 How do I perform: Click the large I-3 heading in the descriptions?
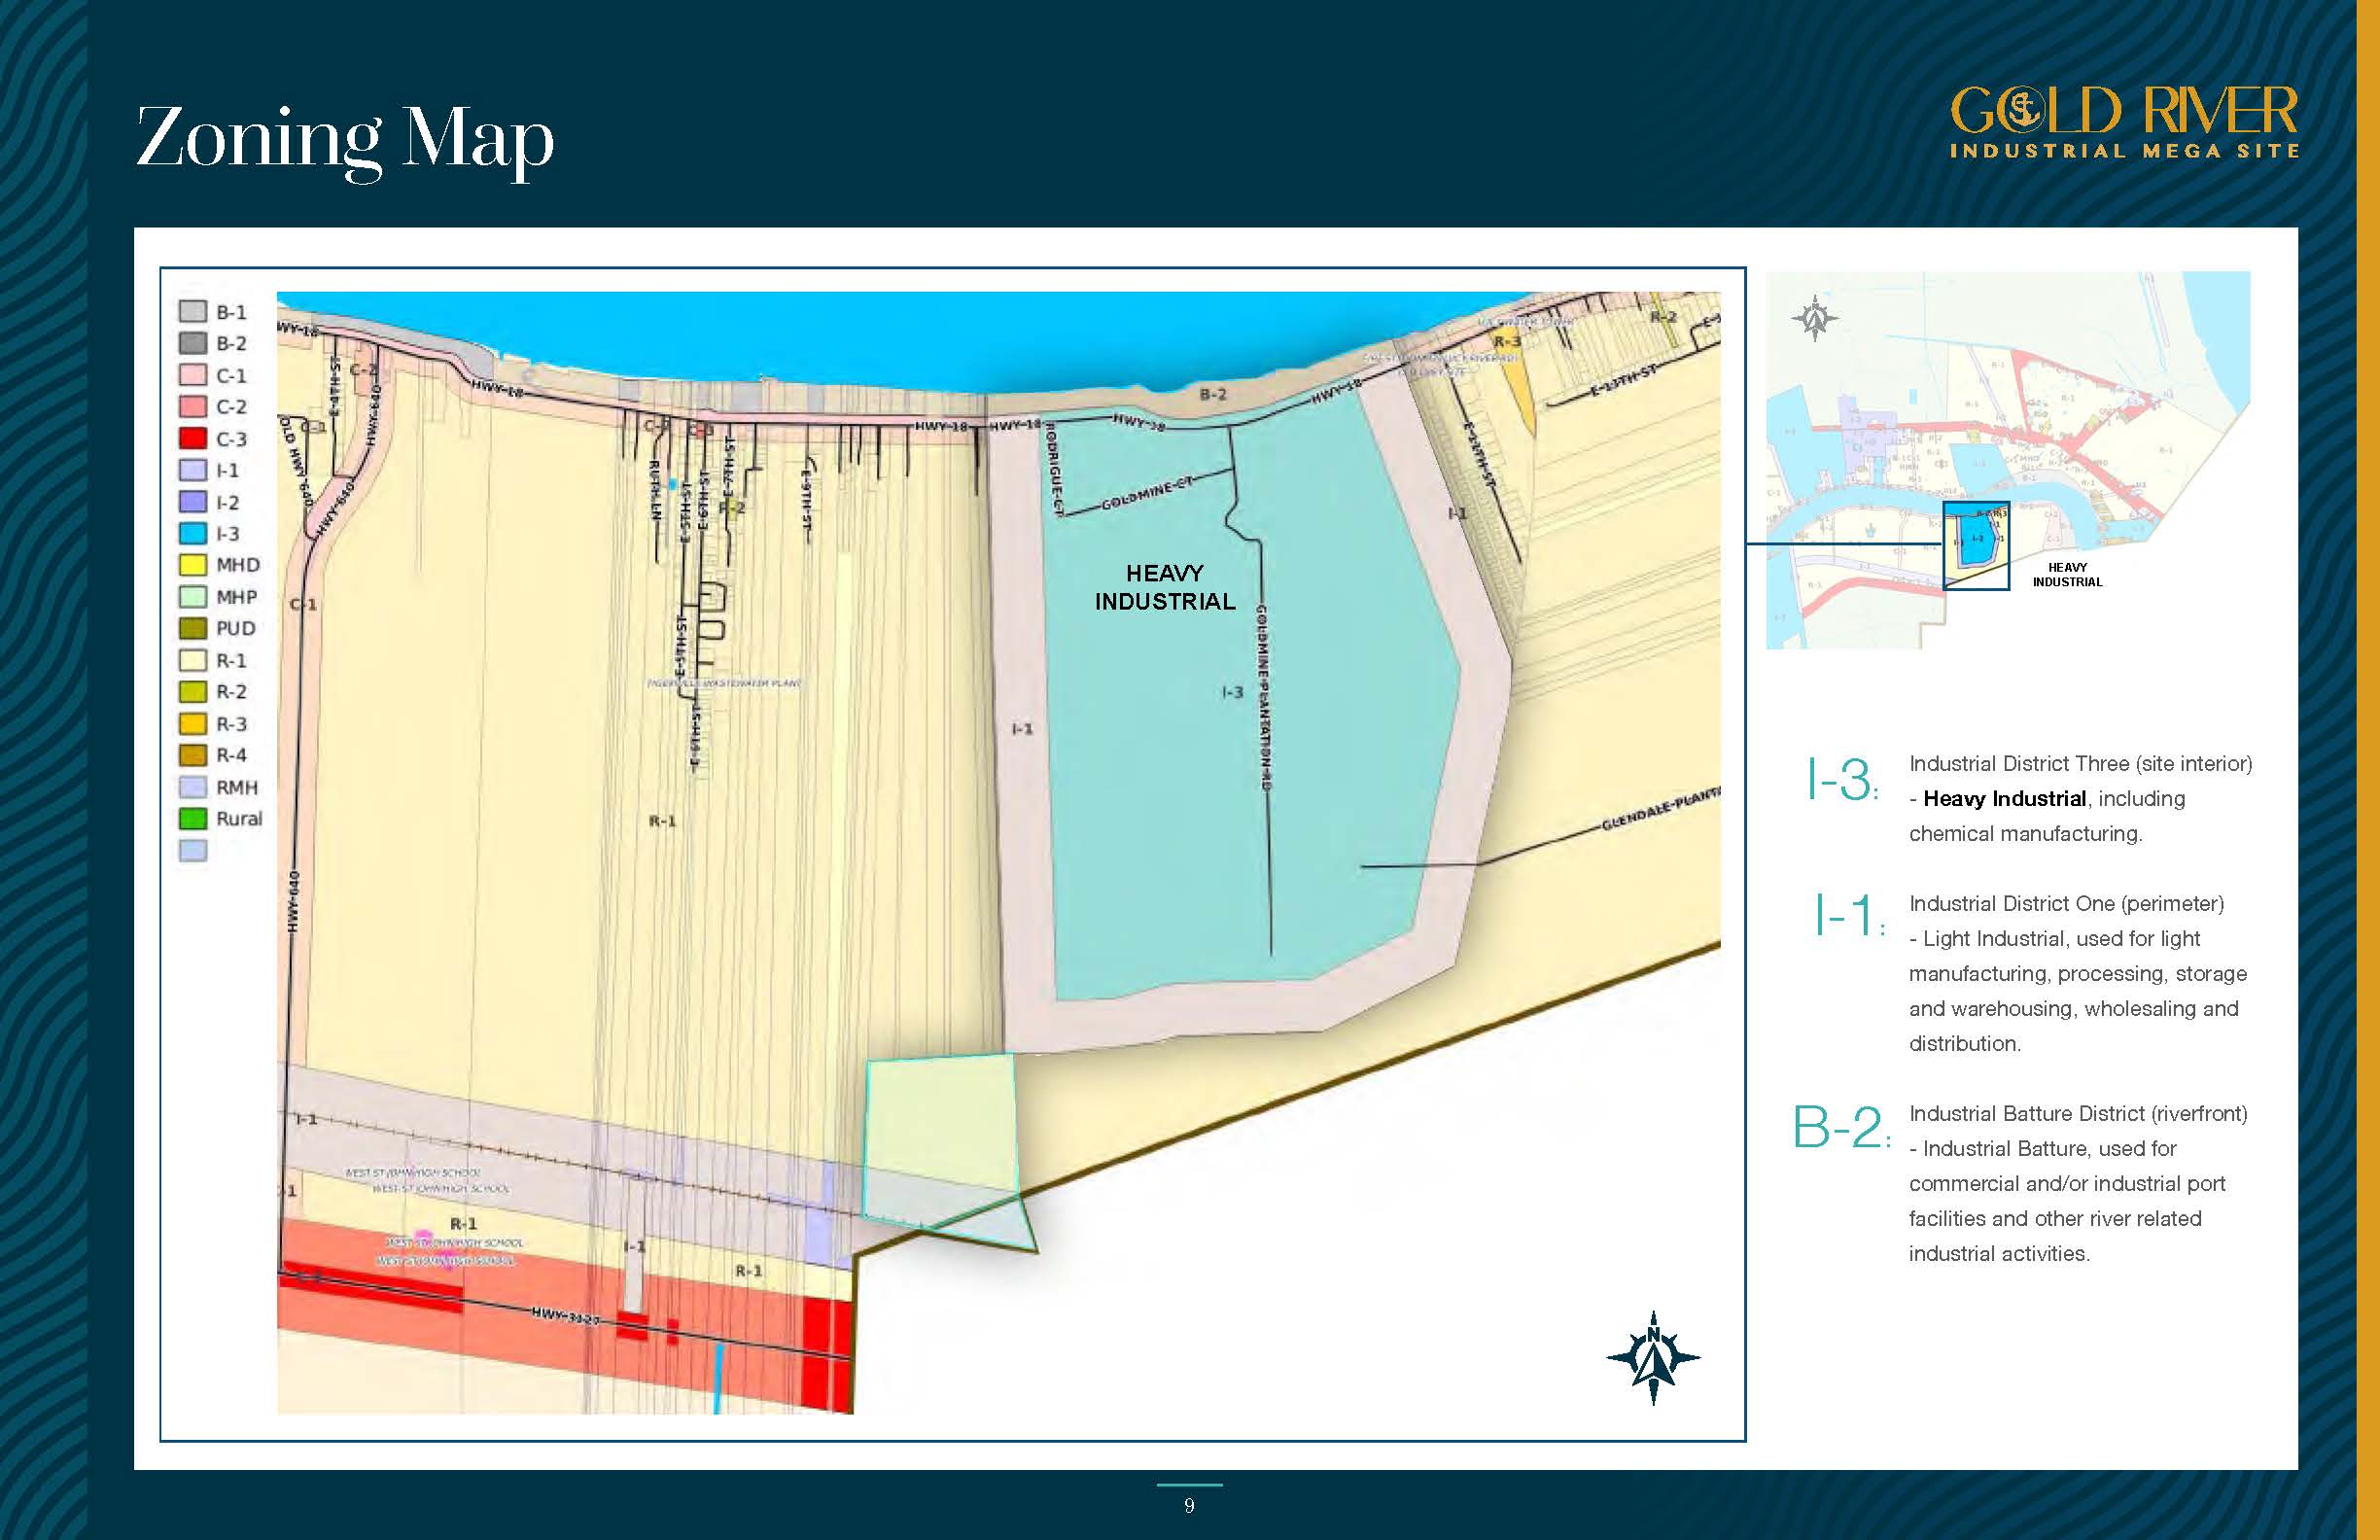tap(1842, 780)
